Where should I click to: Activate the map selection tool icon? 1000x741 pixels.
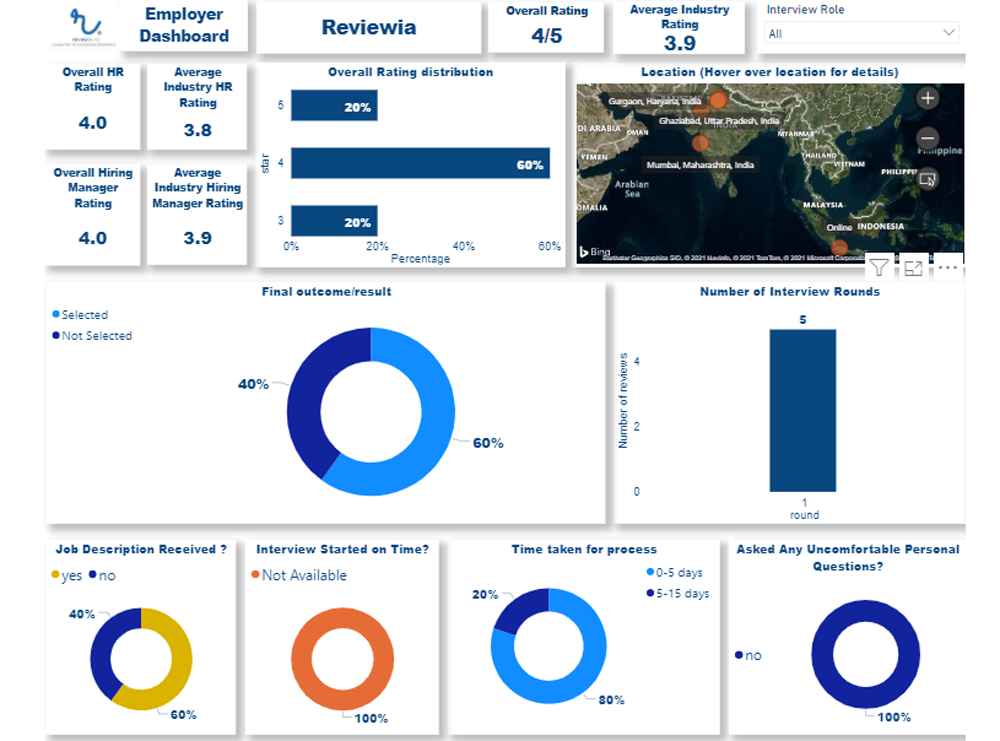pyautogui.click(x=927, y=179)
